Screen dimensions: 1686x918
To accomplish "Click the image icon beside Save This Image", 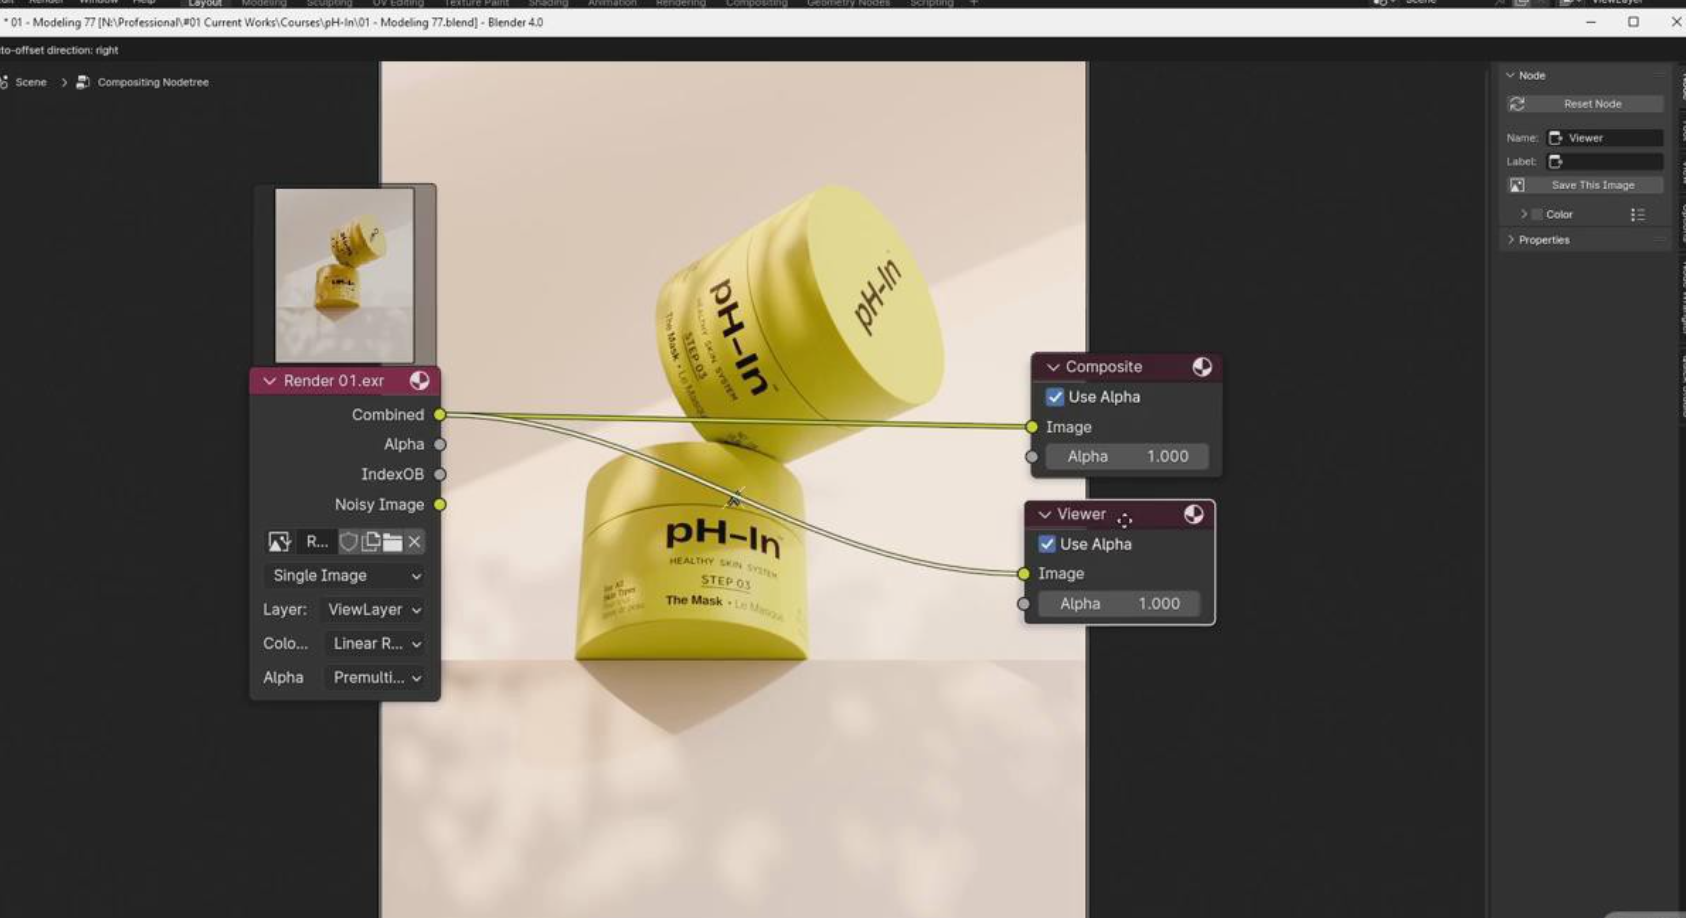I will [x=1517, y=185].
